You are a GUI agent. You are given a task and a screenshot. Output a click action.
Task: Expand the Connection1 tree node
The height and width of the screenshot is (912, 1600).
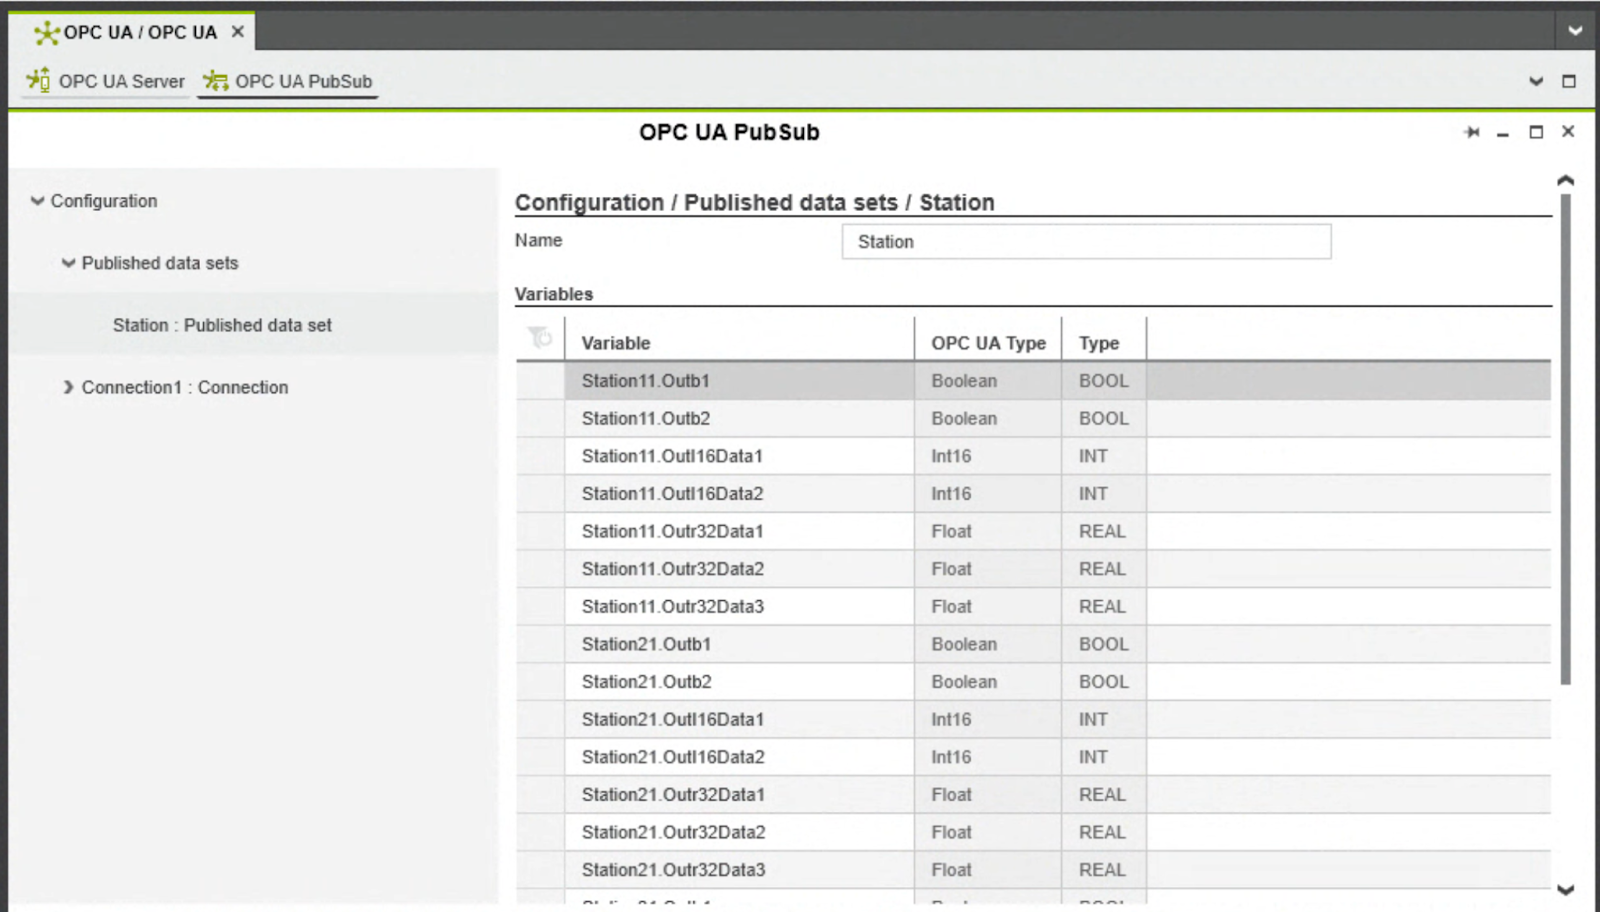point(68,387)
